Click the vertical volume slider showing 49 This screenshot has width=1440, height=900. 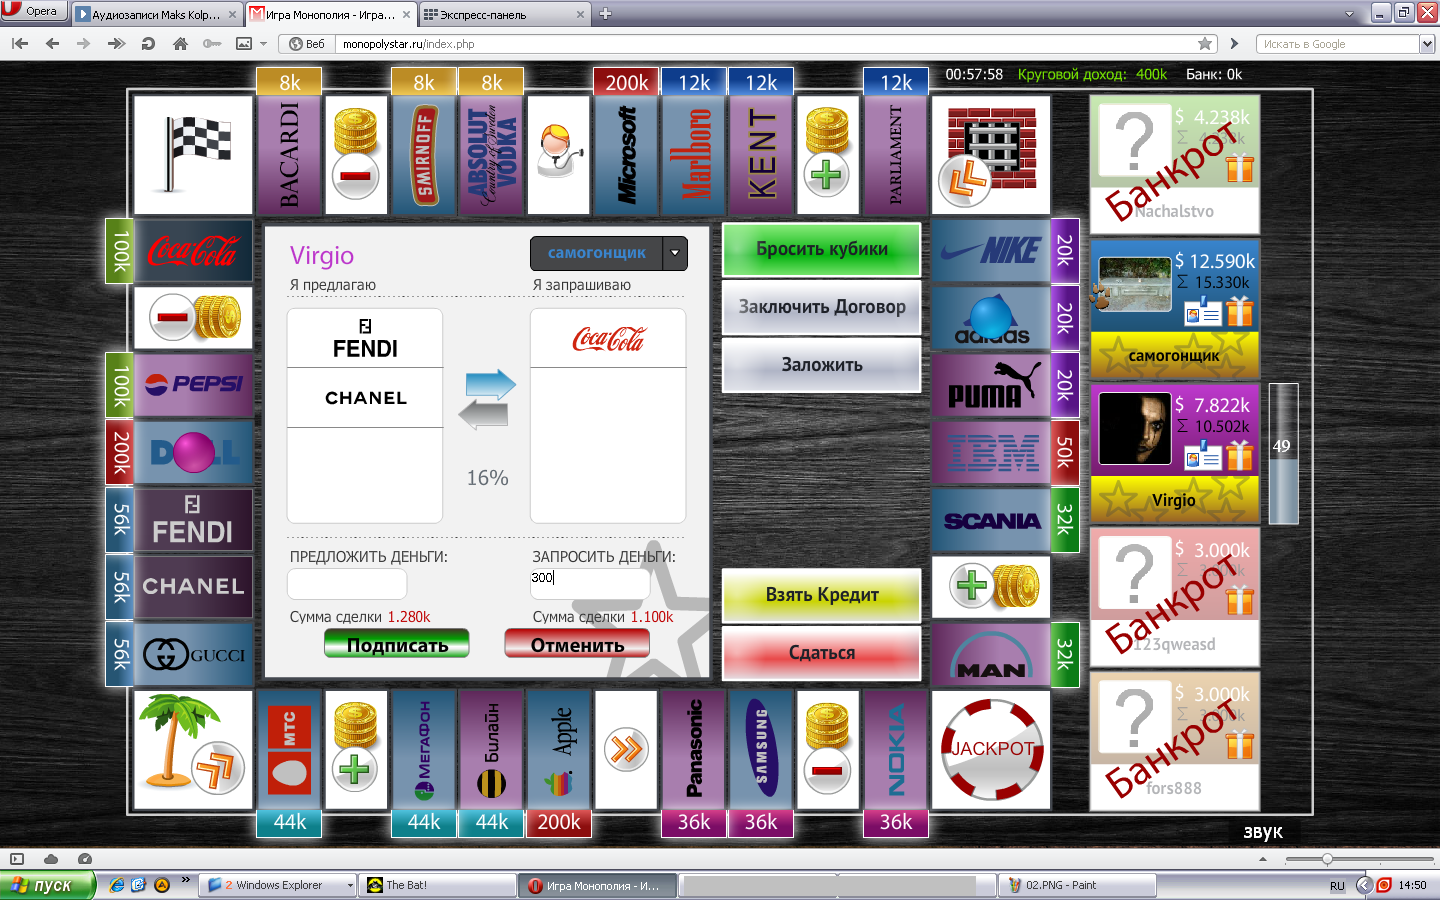[1283, 453]
